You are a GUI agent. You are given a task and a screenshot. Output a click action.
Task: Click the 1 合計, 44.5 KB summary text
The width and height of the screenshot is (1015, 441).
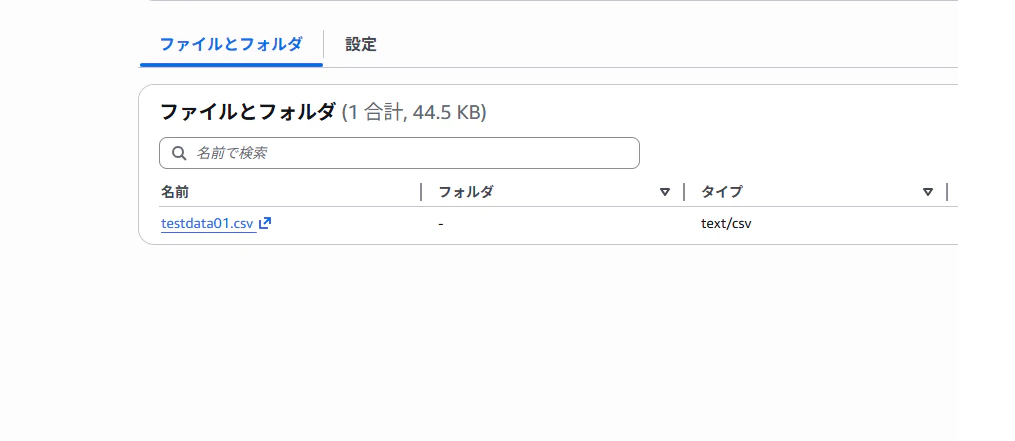(414, 113)
